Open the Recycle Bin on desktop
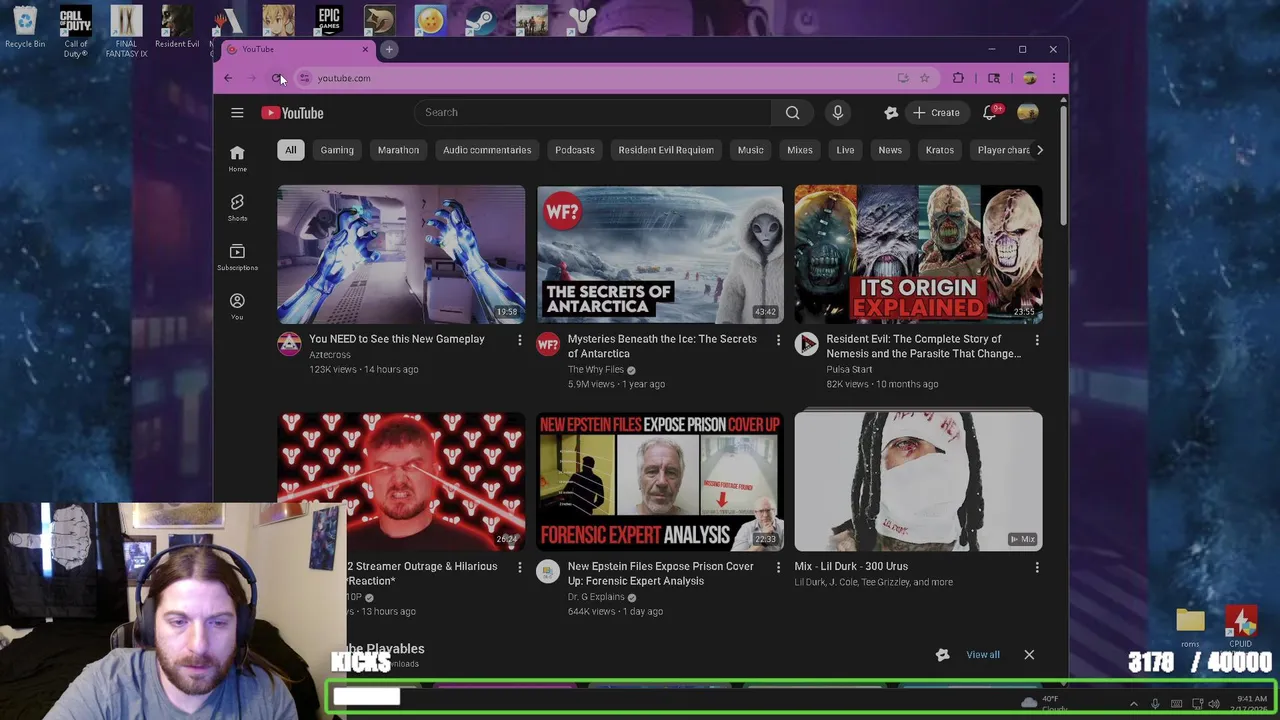The image size is (1280, 720). [x=25, y=27]
